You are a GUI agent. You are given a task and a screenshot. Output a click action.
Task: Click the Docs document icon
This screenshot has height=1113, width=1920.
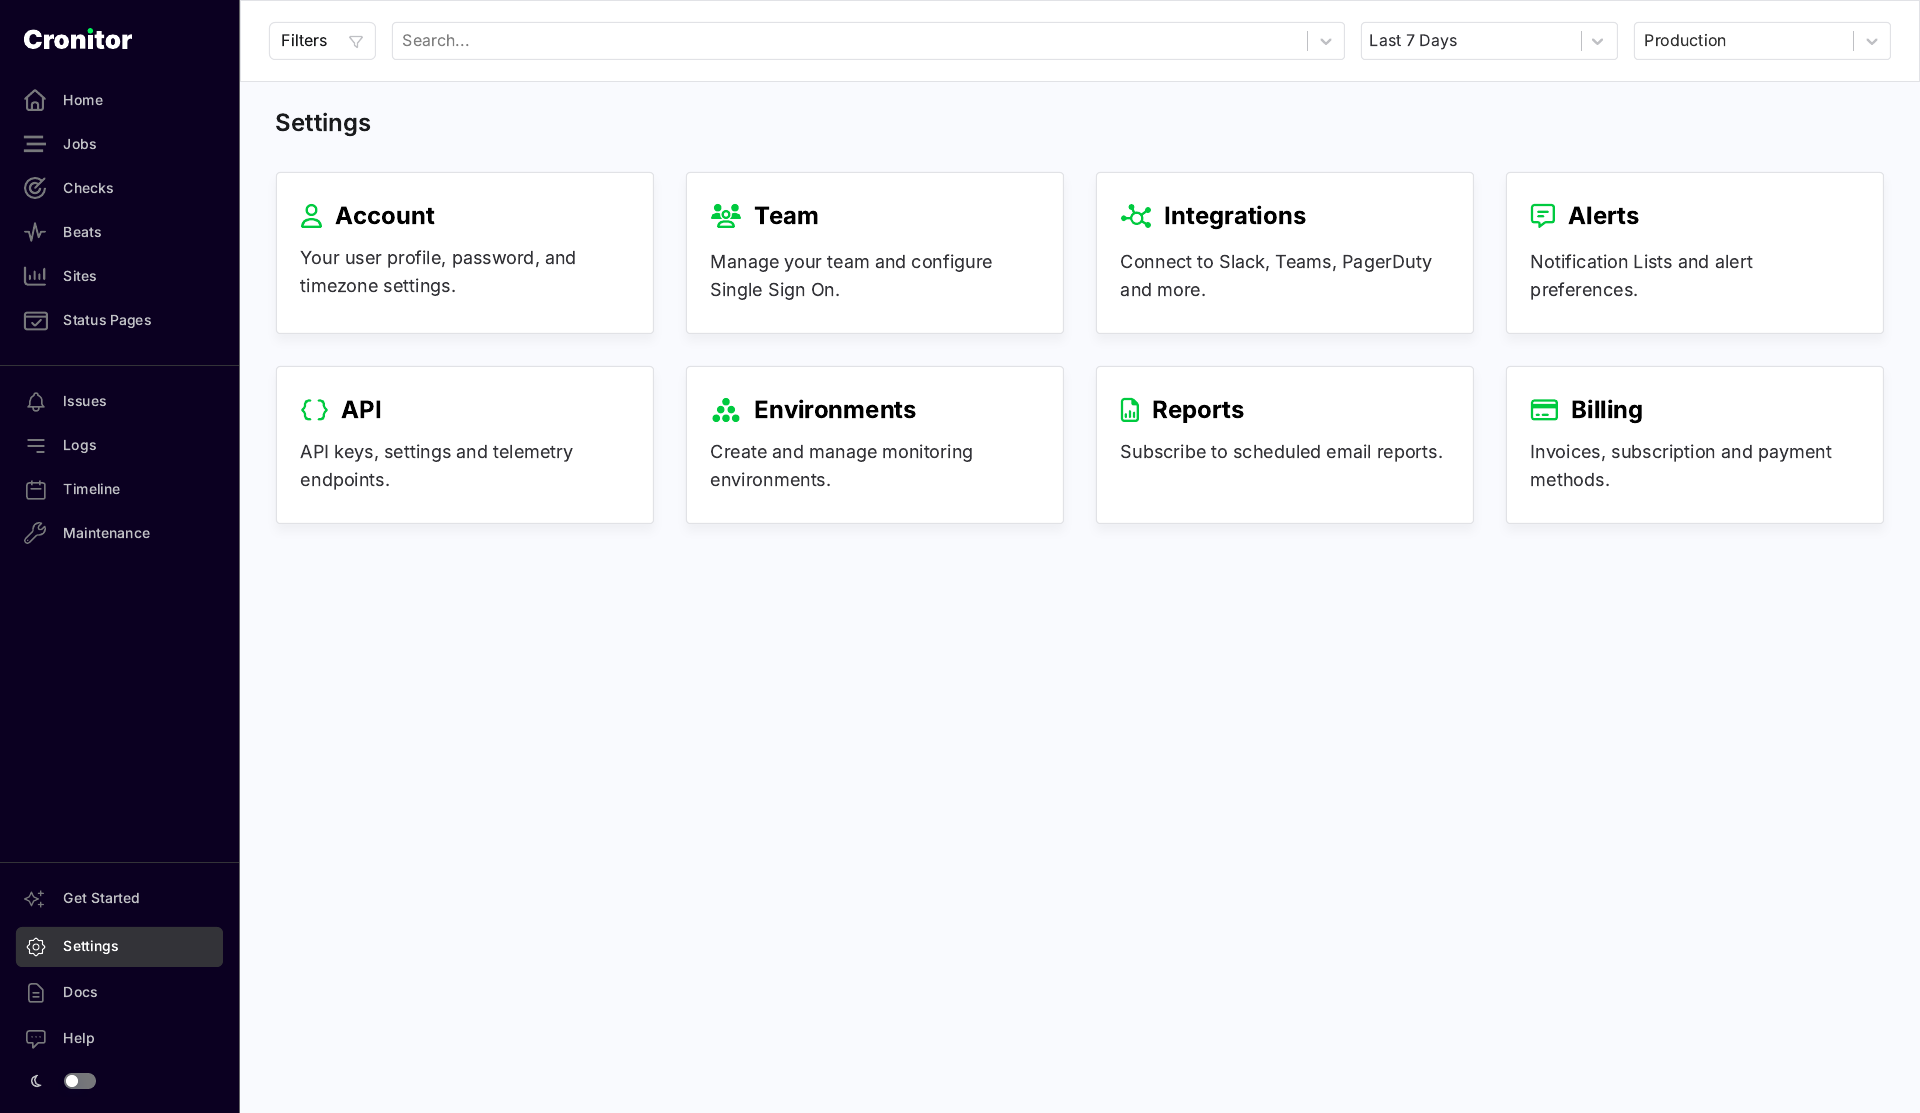point(36,993)
